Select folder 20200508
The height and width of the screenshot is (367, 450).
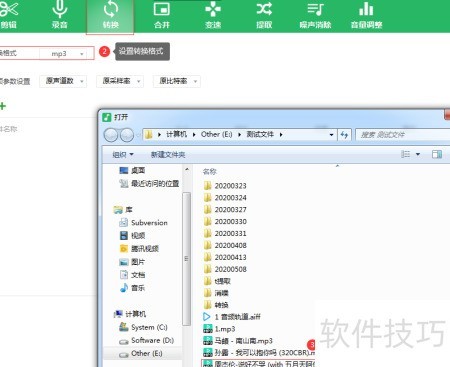pos(226,269)
